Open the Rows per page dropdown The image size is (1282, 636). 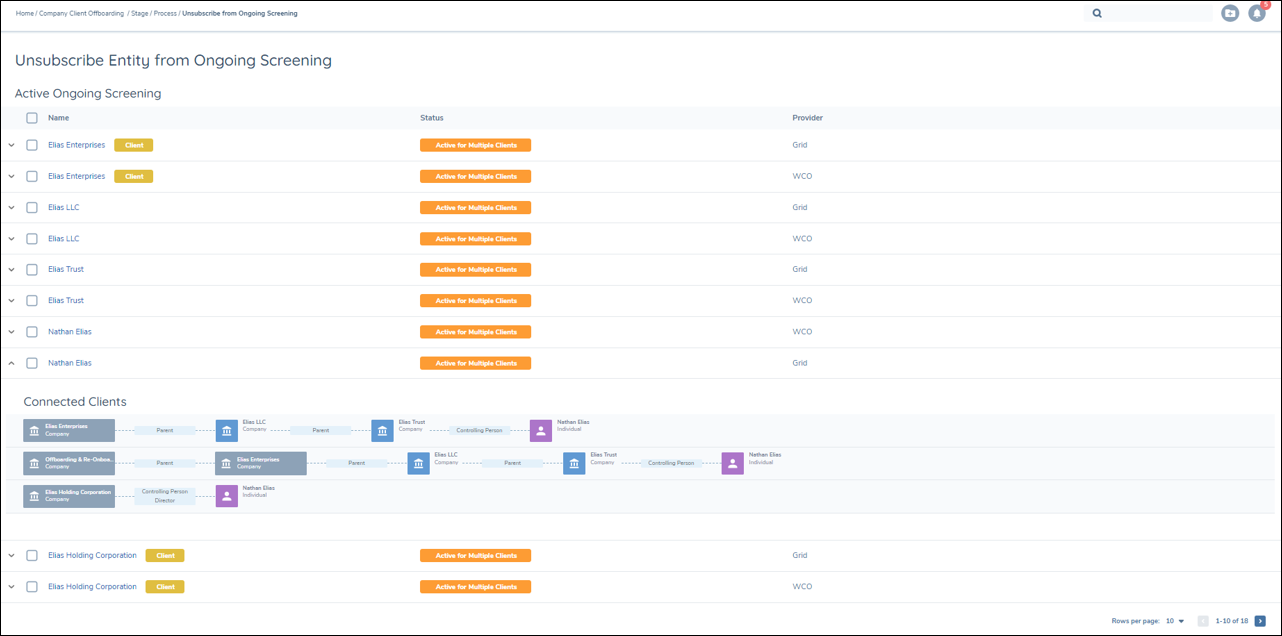pyautogui.click(x=1174, y=621)
